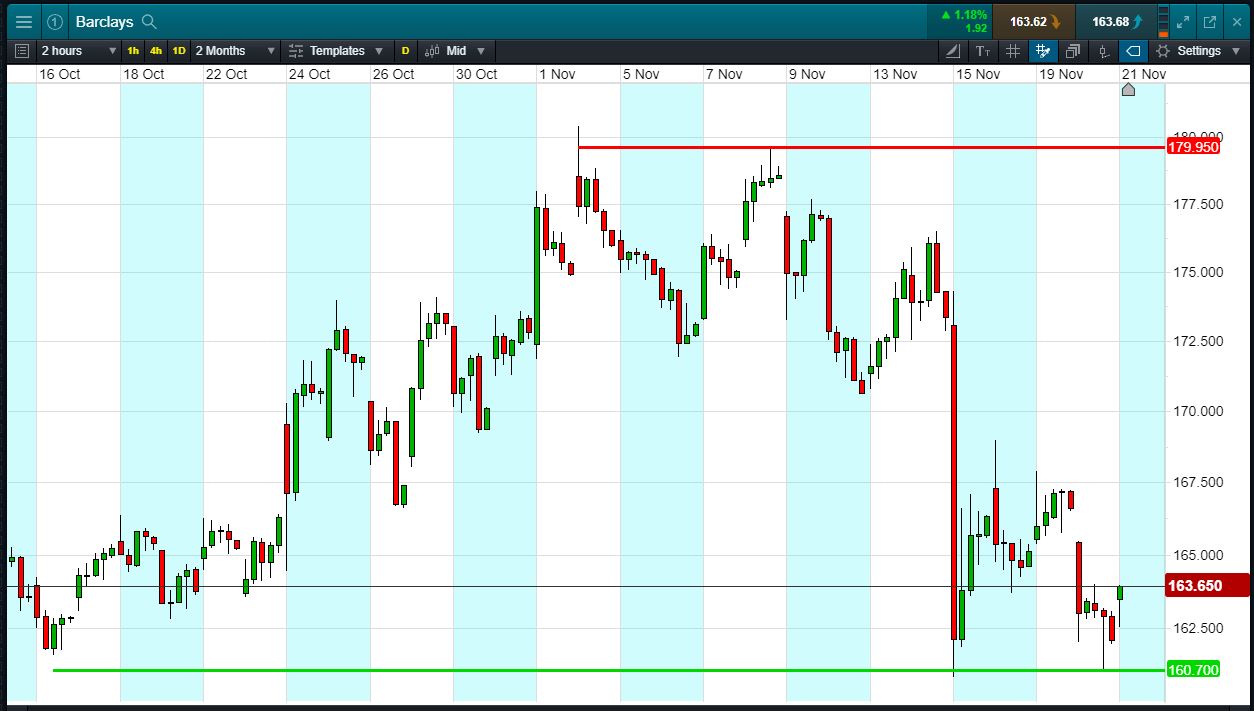Toggle the highlighted drawing mode grid tool
This screenshot has height=711, width=1254.
[x=1043, y=51]
